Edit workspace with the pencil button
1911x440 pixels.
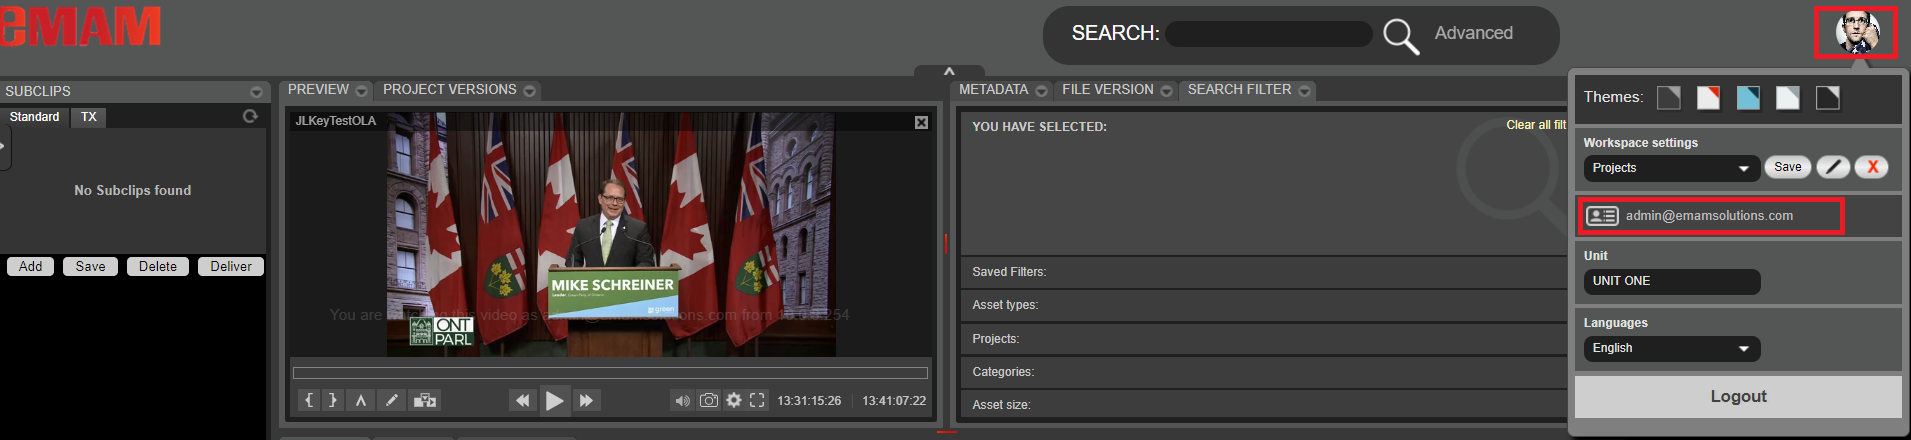pos(1833,167)
